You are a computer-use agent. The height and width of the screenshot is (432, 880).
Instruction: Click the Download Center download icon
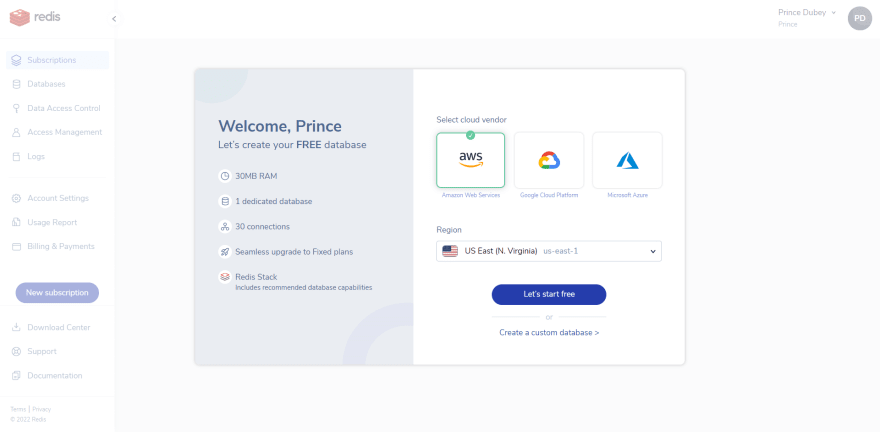pyautogui.click(x=16, y=328)
